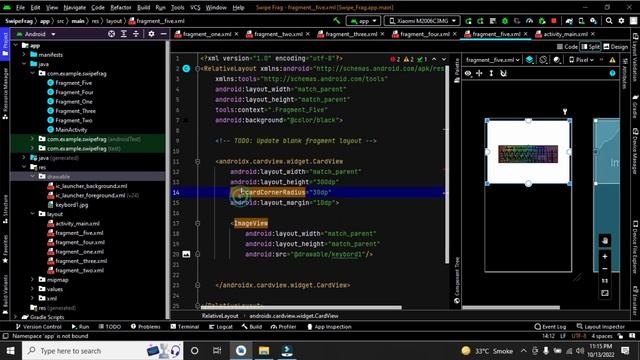
Task: Switch editor to Code view mode
Action: tap(567, 47)
